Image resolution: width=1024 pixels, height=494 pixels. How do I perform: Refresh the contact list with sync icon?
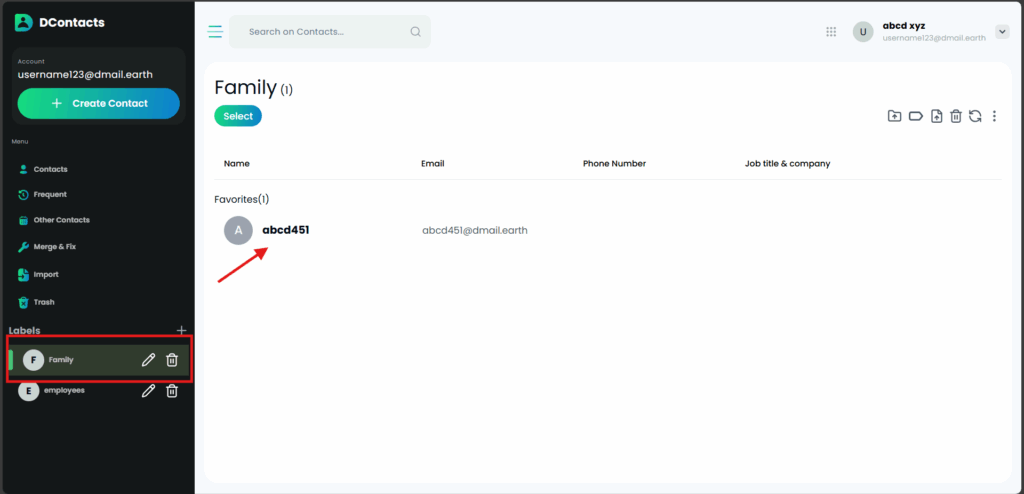tap(975, 117)
